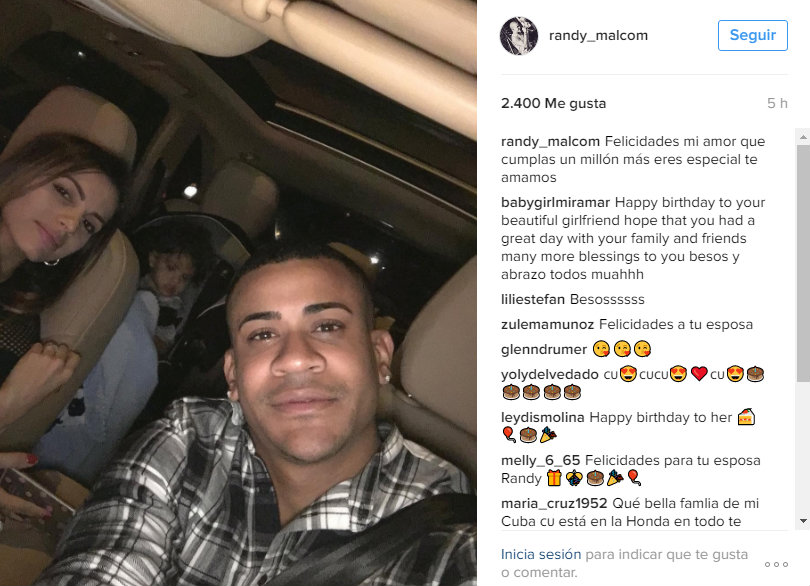The width and height of the screenshot is (810, 586).
Task: Click the Inicia sesión link
Action: (x=541, y=554)
